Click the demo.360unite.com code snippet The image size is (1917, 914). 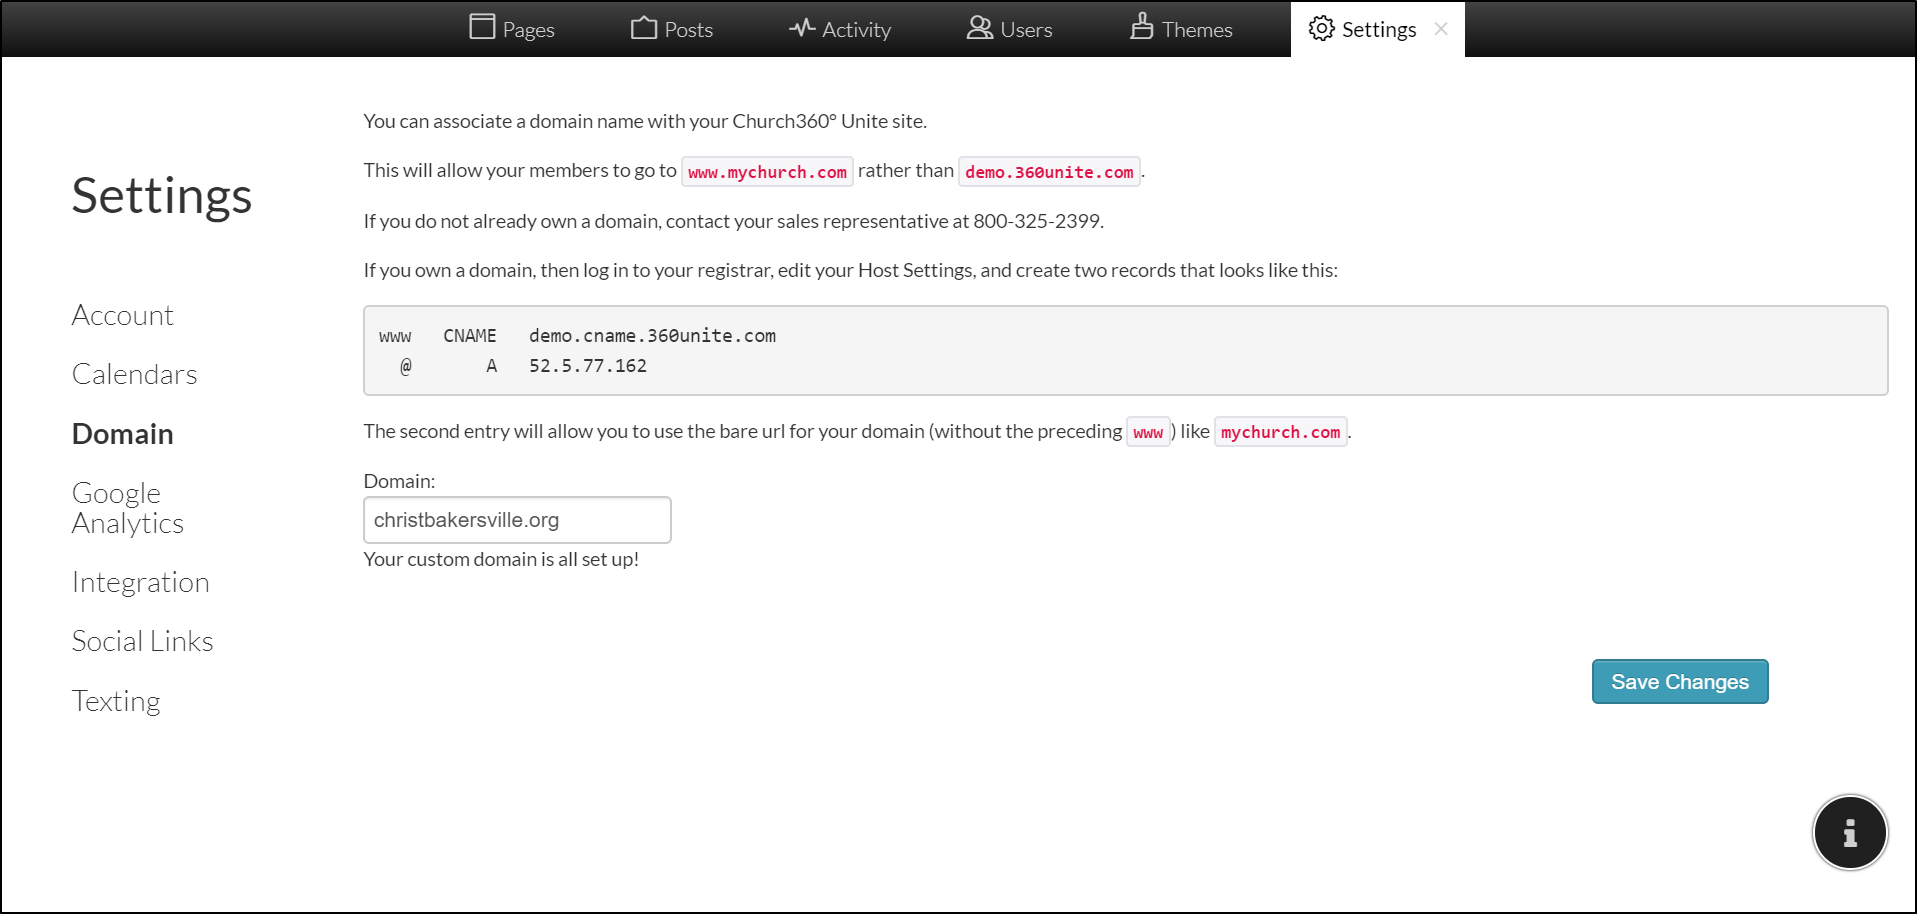tap(1048, 172)
